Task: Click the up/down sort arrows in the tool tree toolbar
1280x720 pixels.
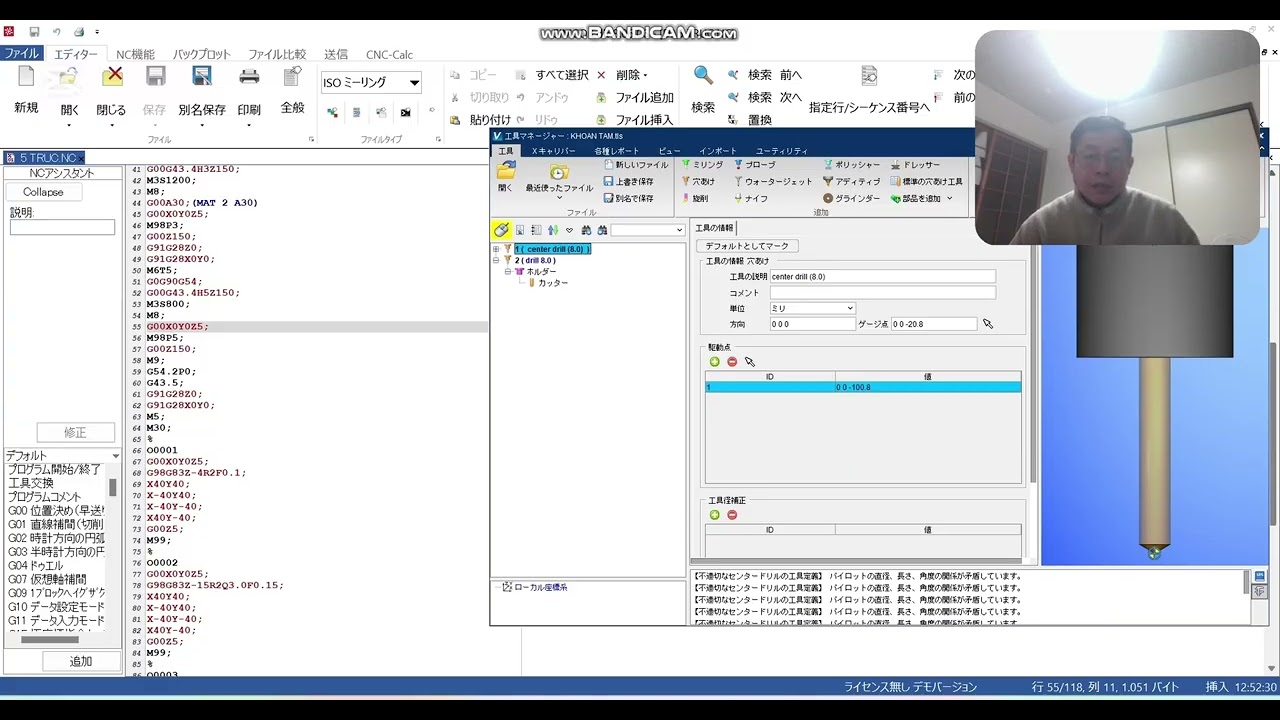Action: 552,230
